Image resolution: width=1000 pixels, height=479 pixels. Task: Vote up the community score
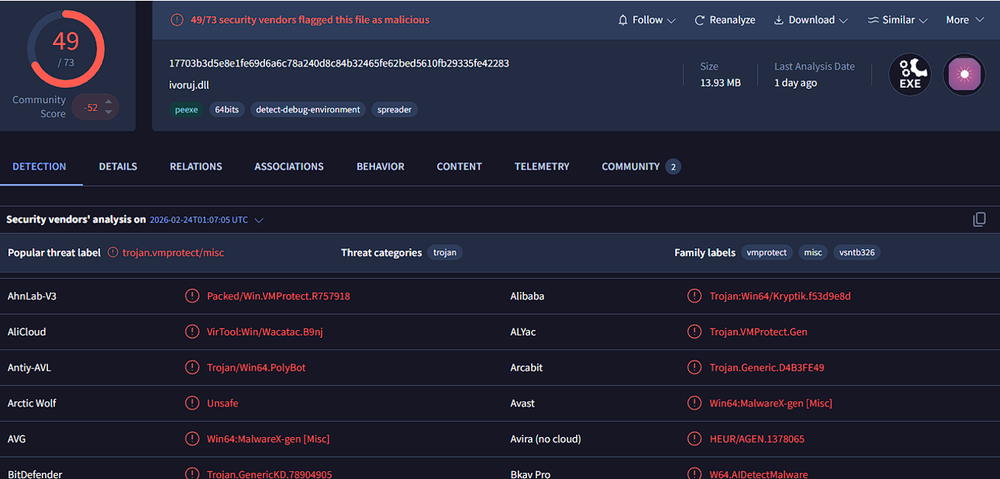point(108,100)
